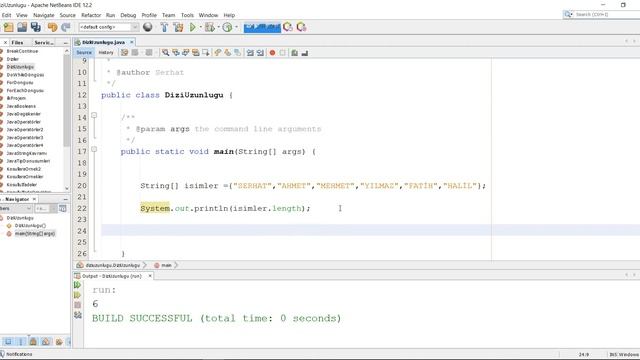Screen dimensions: 640x360
Task: Click the Shift Line Left icon
Action: (x=250, y=53)
